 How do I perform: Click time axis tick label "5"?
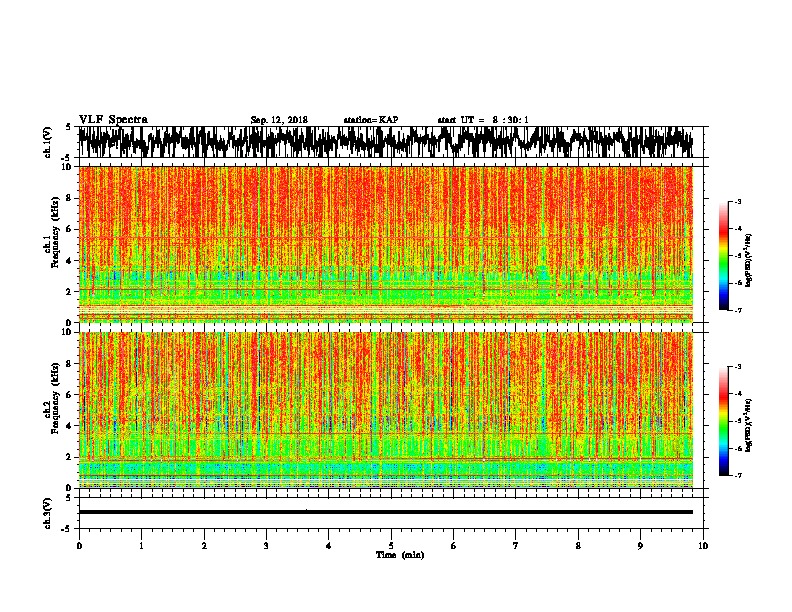pos(391,546)
